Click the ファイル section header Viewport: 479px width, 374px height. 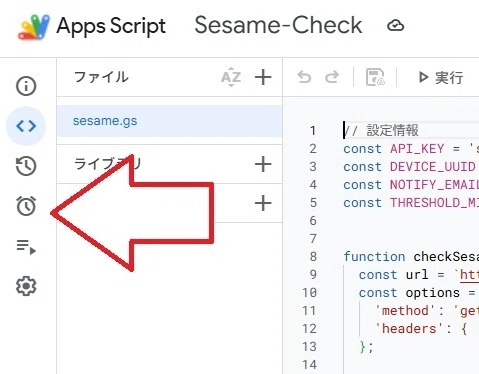101,77
